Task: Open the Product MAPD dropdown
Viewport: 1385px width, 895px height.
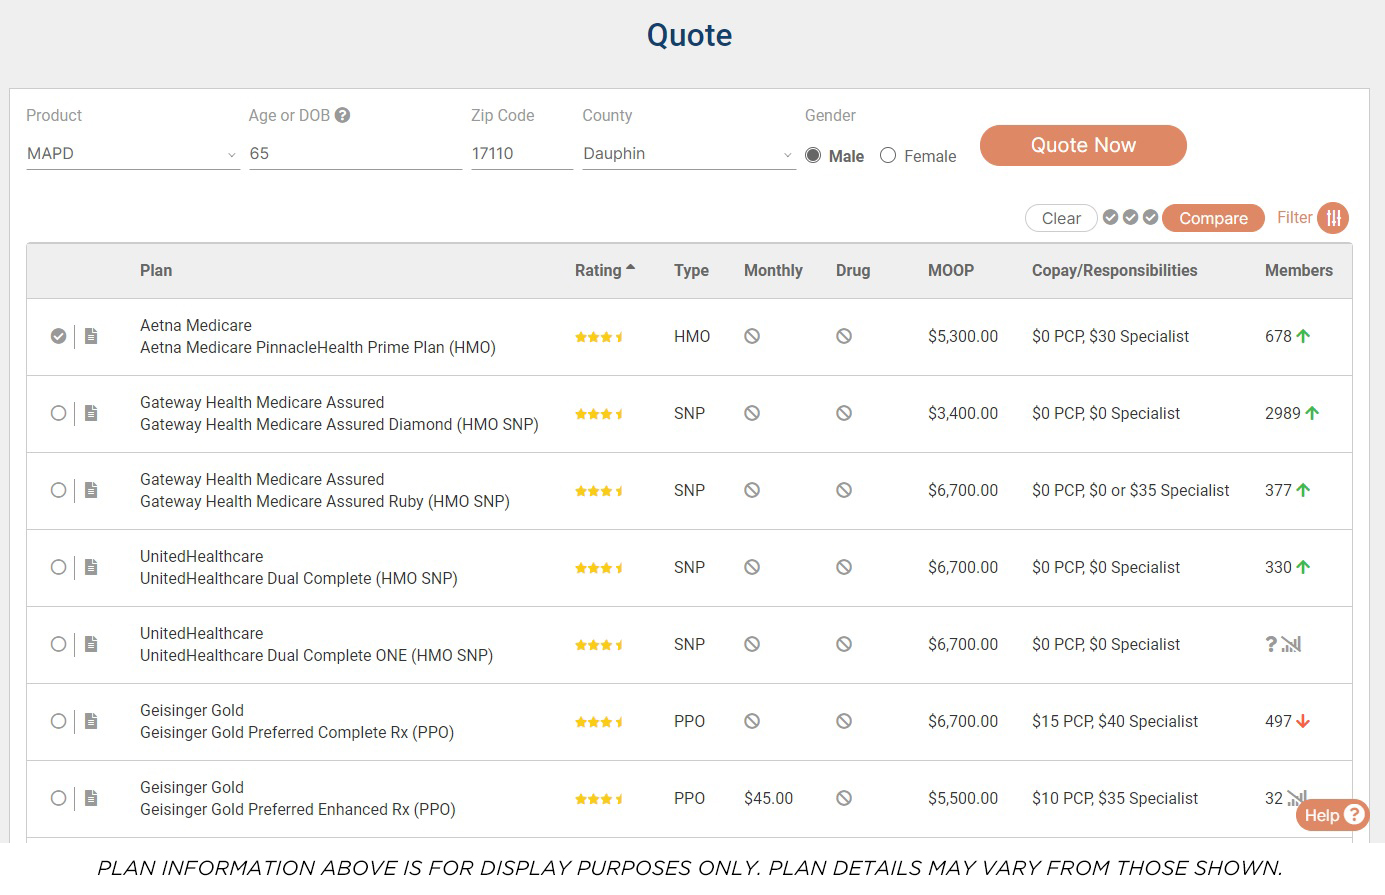Action: (x=133, y=154)
